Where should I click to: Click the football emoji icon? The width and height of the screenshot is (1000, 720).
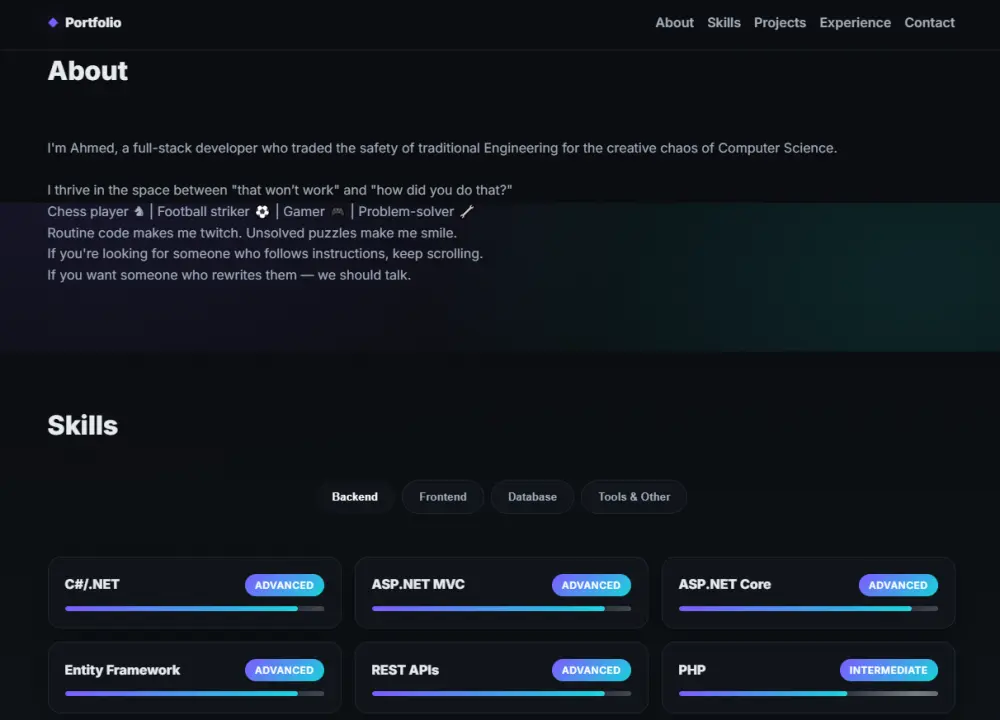(262, 212)
